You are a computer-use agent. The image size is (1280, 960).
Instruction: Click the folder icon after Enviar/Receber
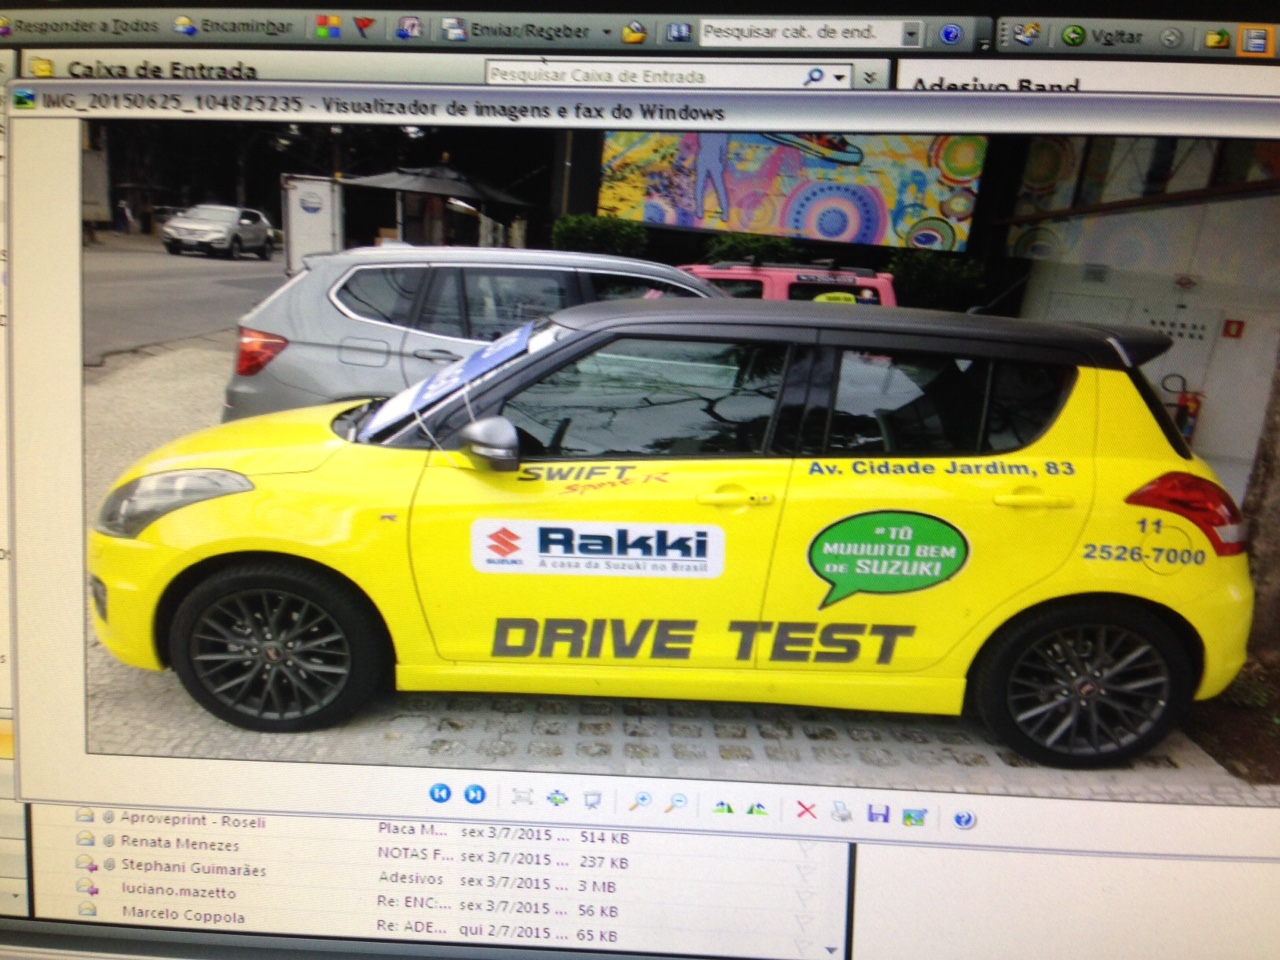[x=634, y=32]
